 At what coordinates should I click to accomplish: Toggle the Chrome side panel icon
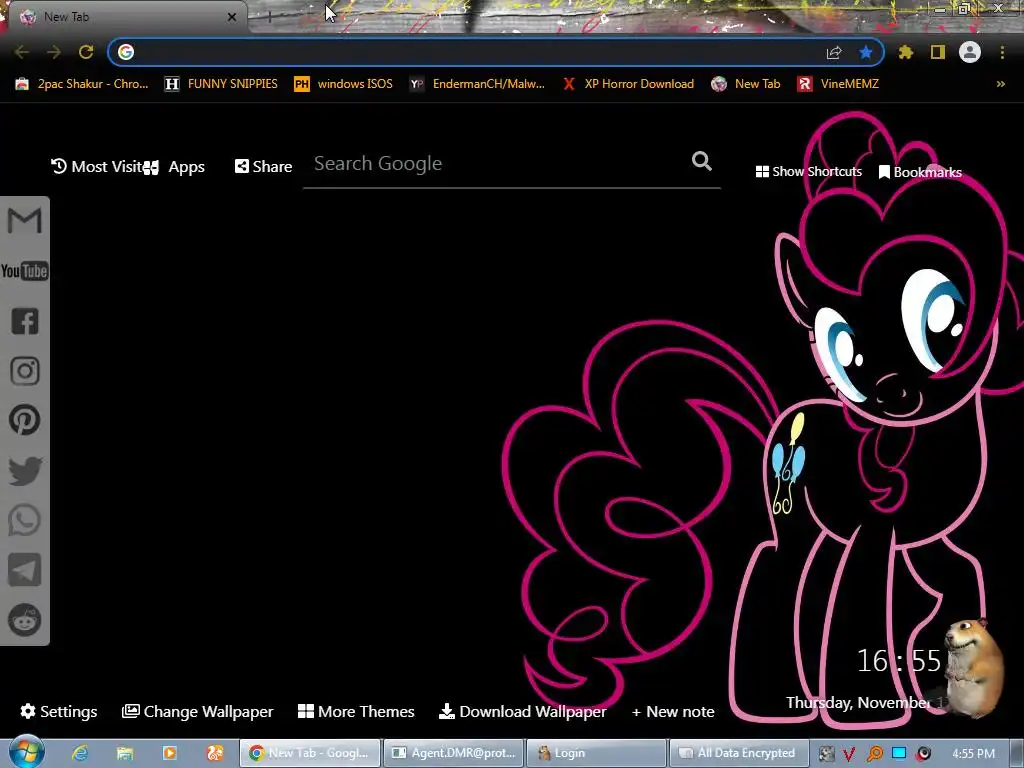(938, 52)
